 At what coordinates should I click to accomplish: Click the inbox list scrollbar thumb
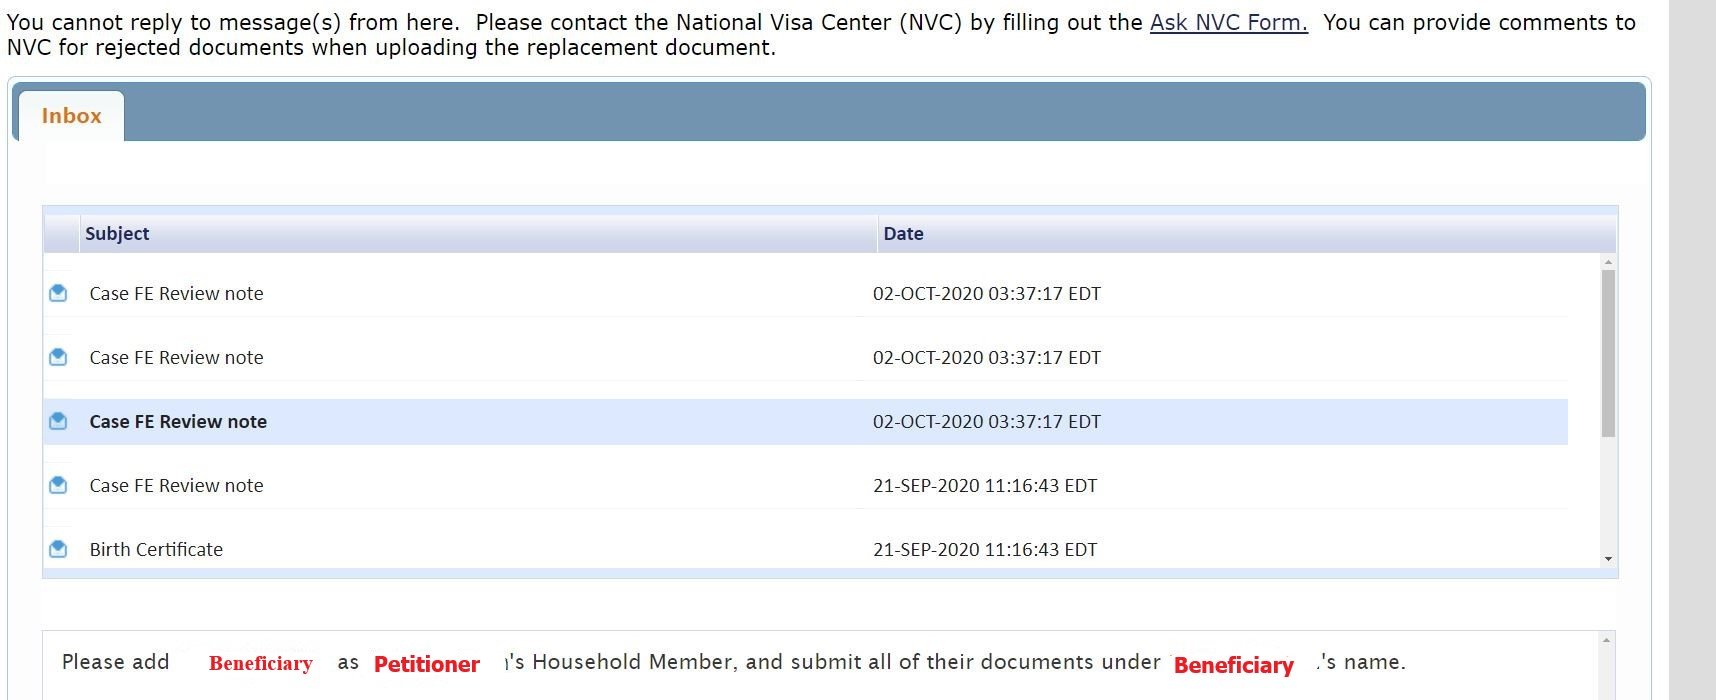1608,353
